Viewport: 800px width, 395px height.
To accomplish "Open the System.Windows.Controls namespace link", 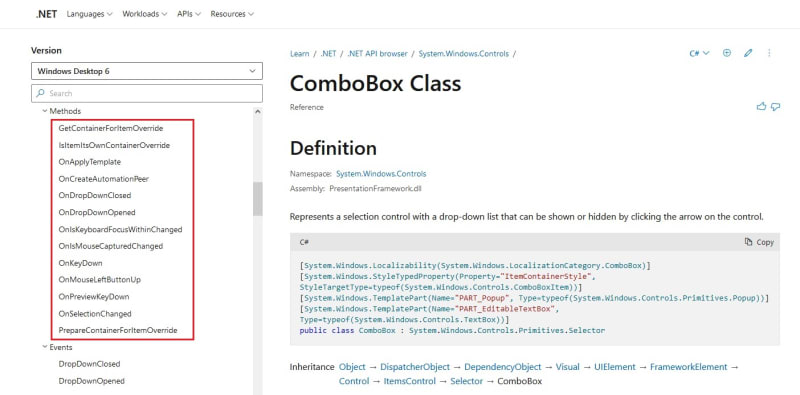I will [x=381, y=174].
